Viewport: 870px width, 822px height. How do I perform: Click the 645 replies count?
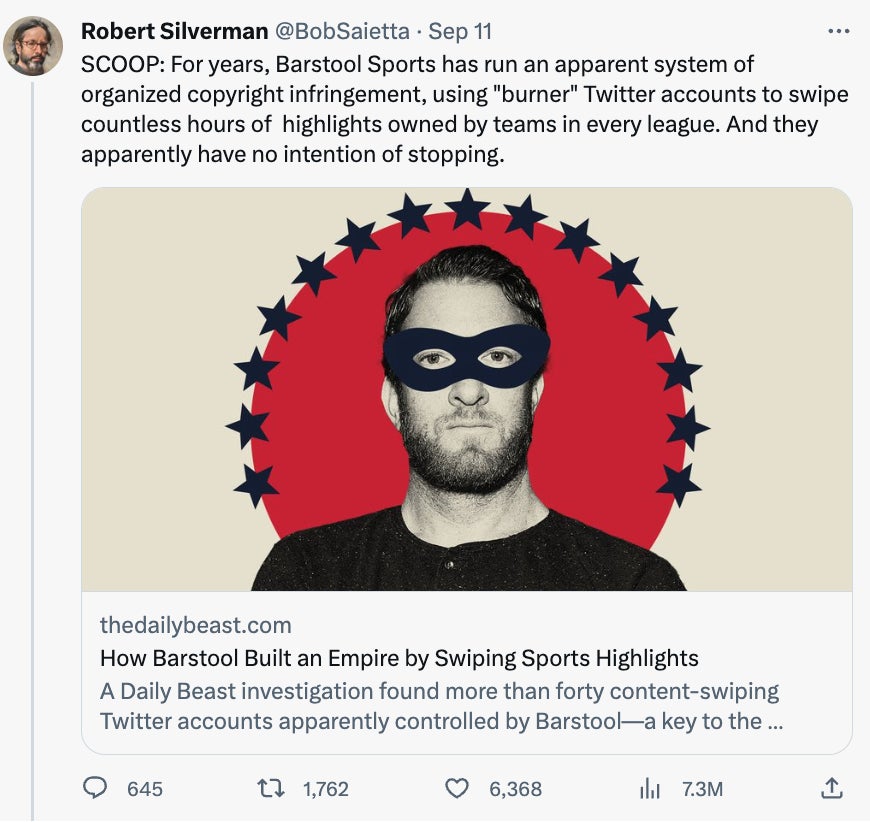click(x=145, y=789)
